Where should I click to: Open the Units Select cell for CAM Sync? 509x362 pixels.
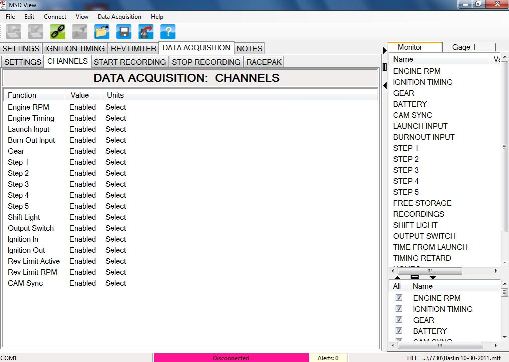[116, 283]
